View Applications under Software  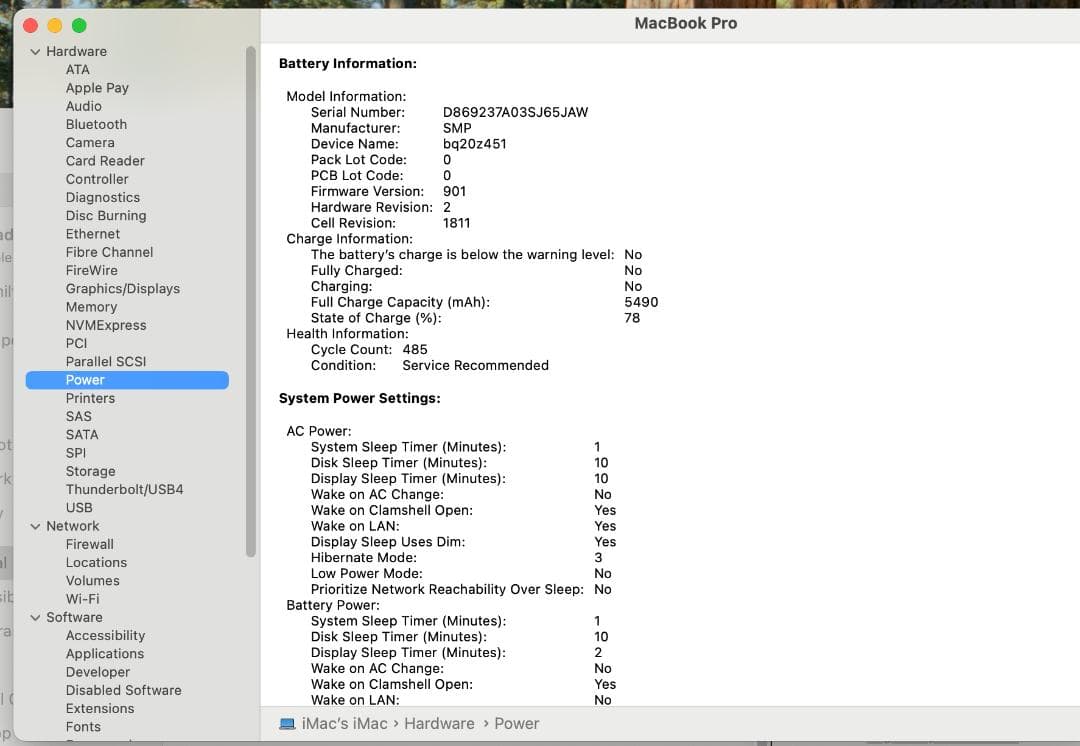pos(105,653)
